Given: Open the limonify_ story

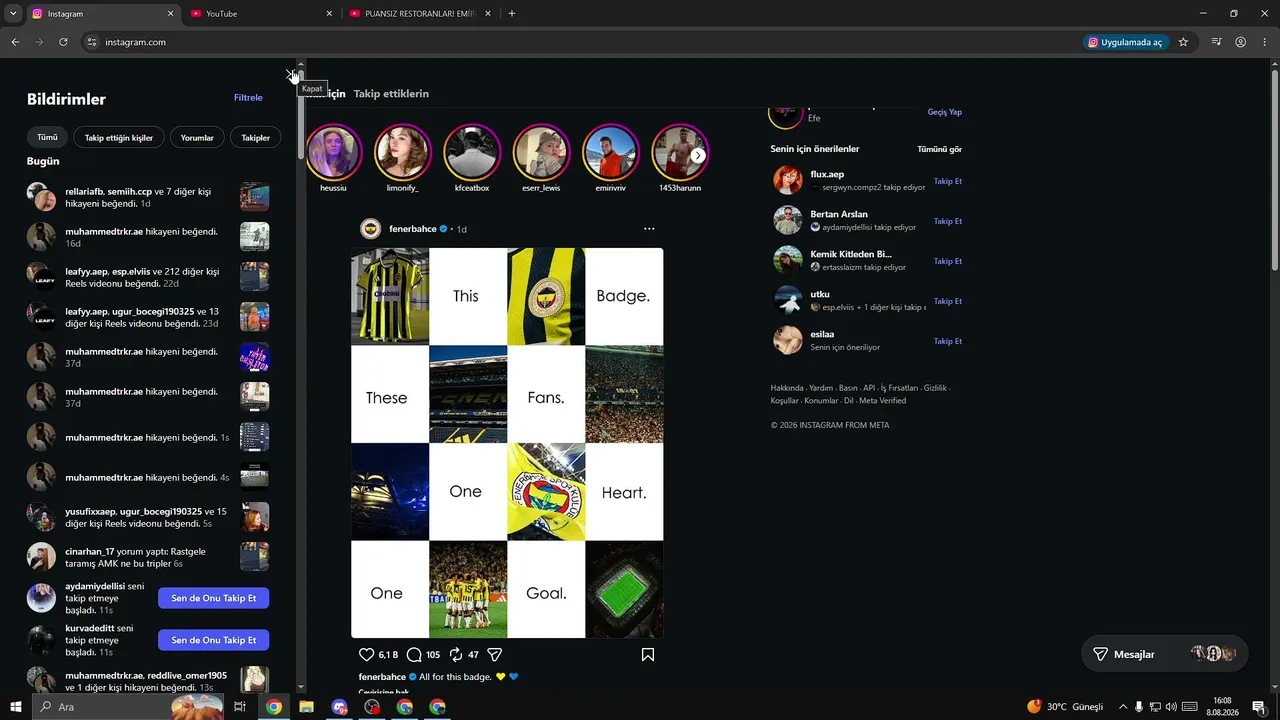Looking at the screenshot, I should [x=403, y=152].
